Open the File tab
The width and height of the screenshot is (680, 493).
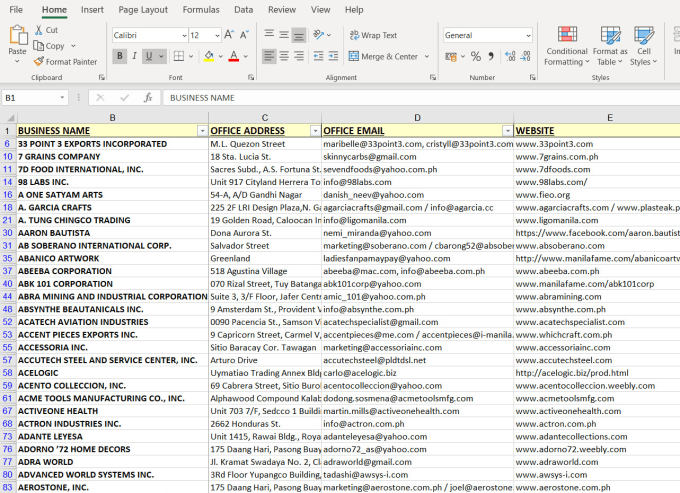click(x=16, y=10)
